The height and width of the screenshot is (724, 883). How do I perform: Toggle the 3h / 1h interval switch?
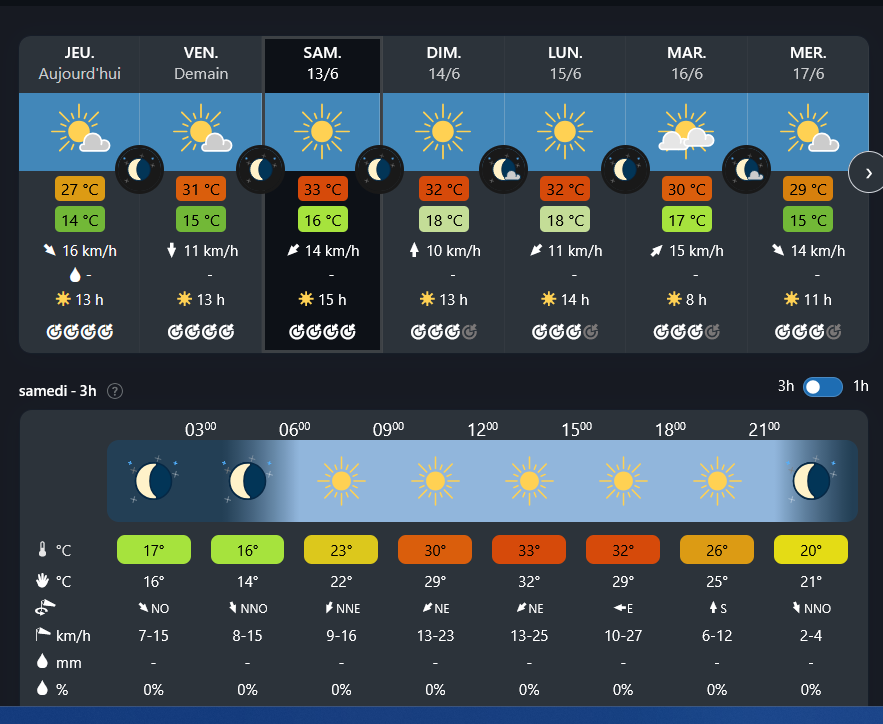823,387
